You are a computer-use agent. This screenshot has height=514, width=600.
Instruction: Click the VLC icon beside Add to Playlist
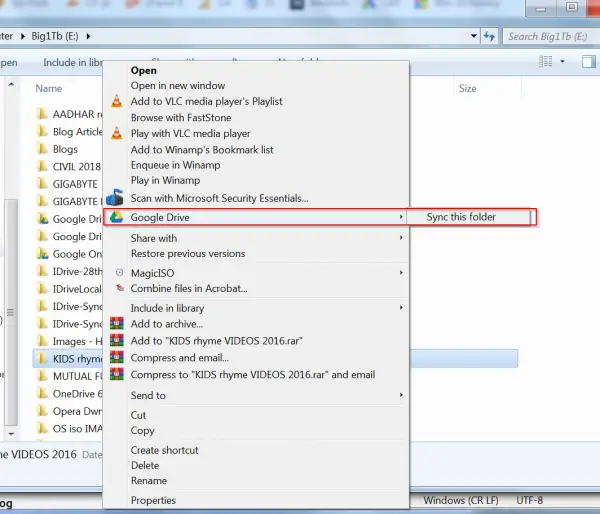(x=117, y=101)
